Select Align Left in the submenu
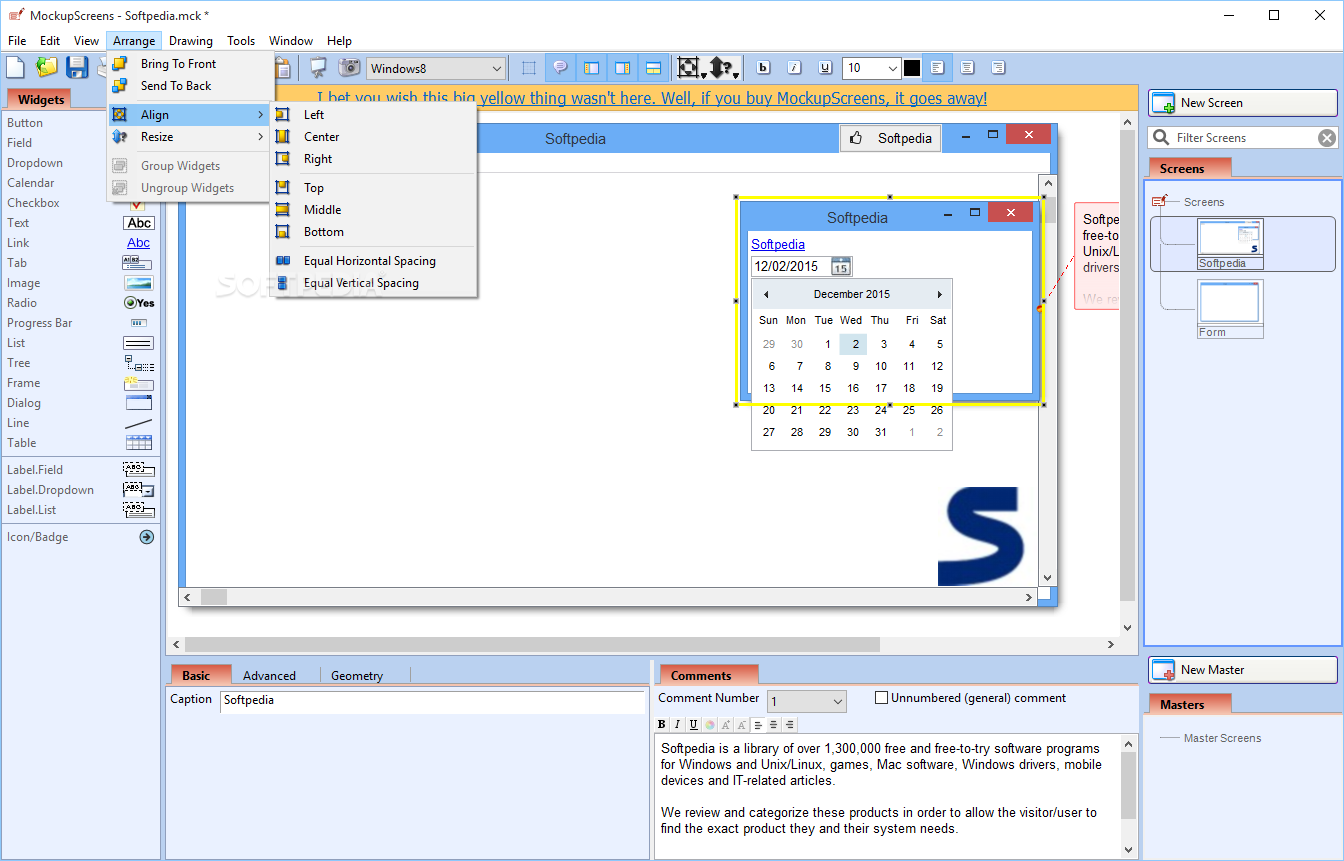1344x861 pixels. (374, 115)
